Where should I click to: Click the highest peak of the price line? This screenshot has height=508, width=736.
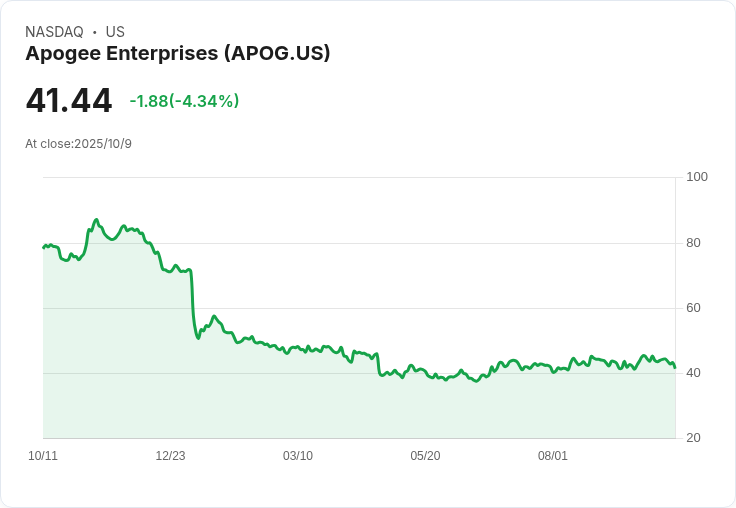click(96, 220)
